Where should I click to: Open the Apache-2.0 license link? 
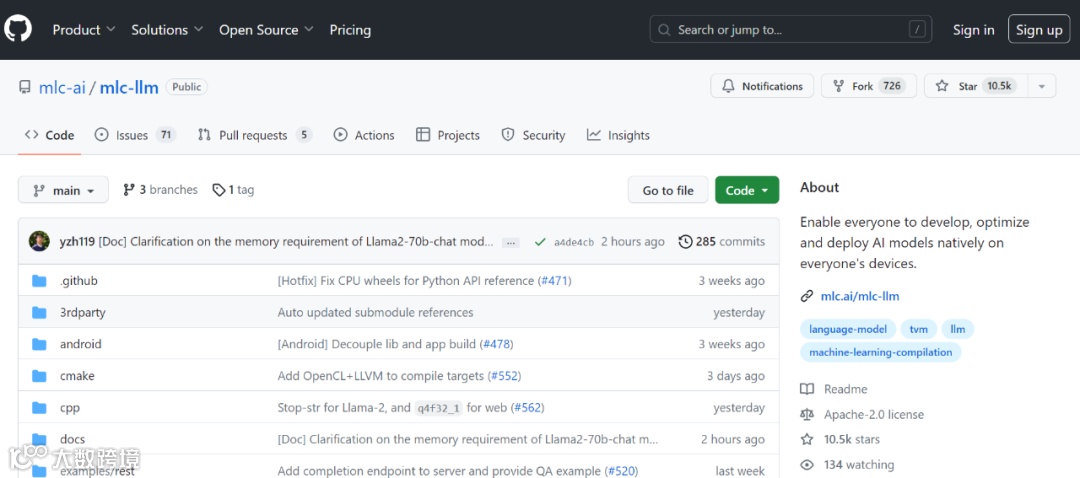point(873,415)
